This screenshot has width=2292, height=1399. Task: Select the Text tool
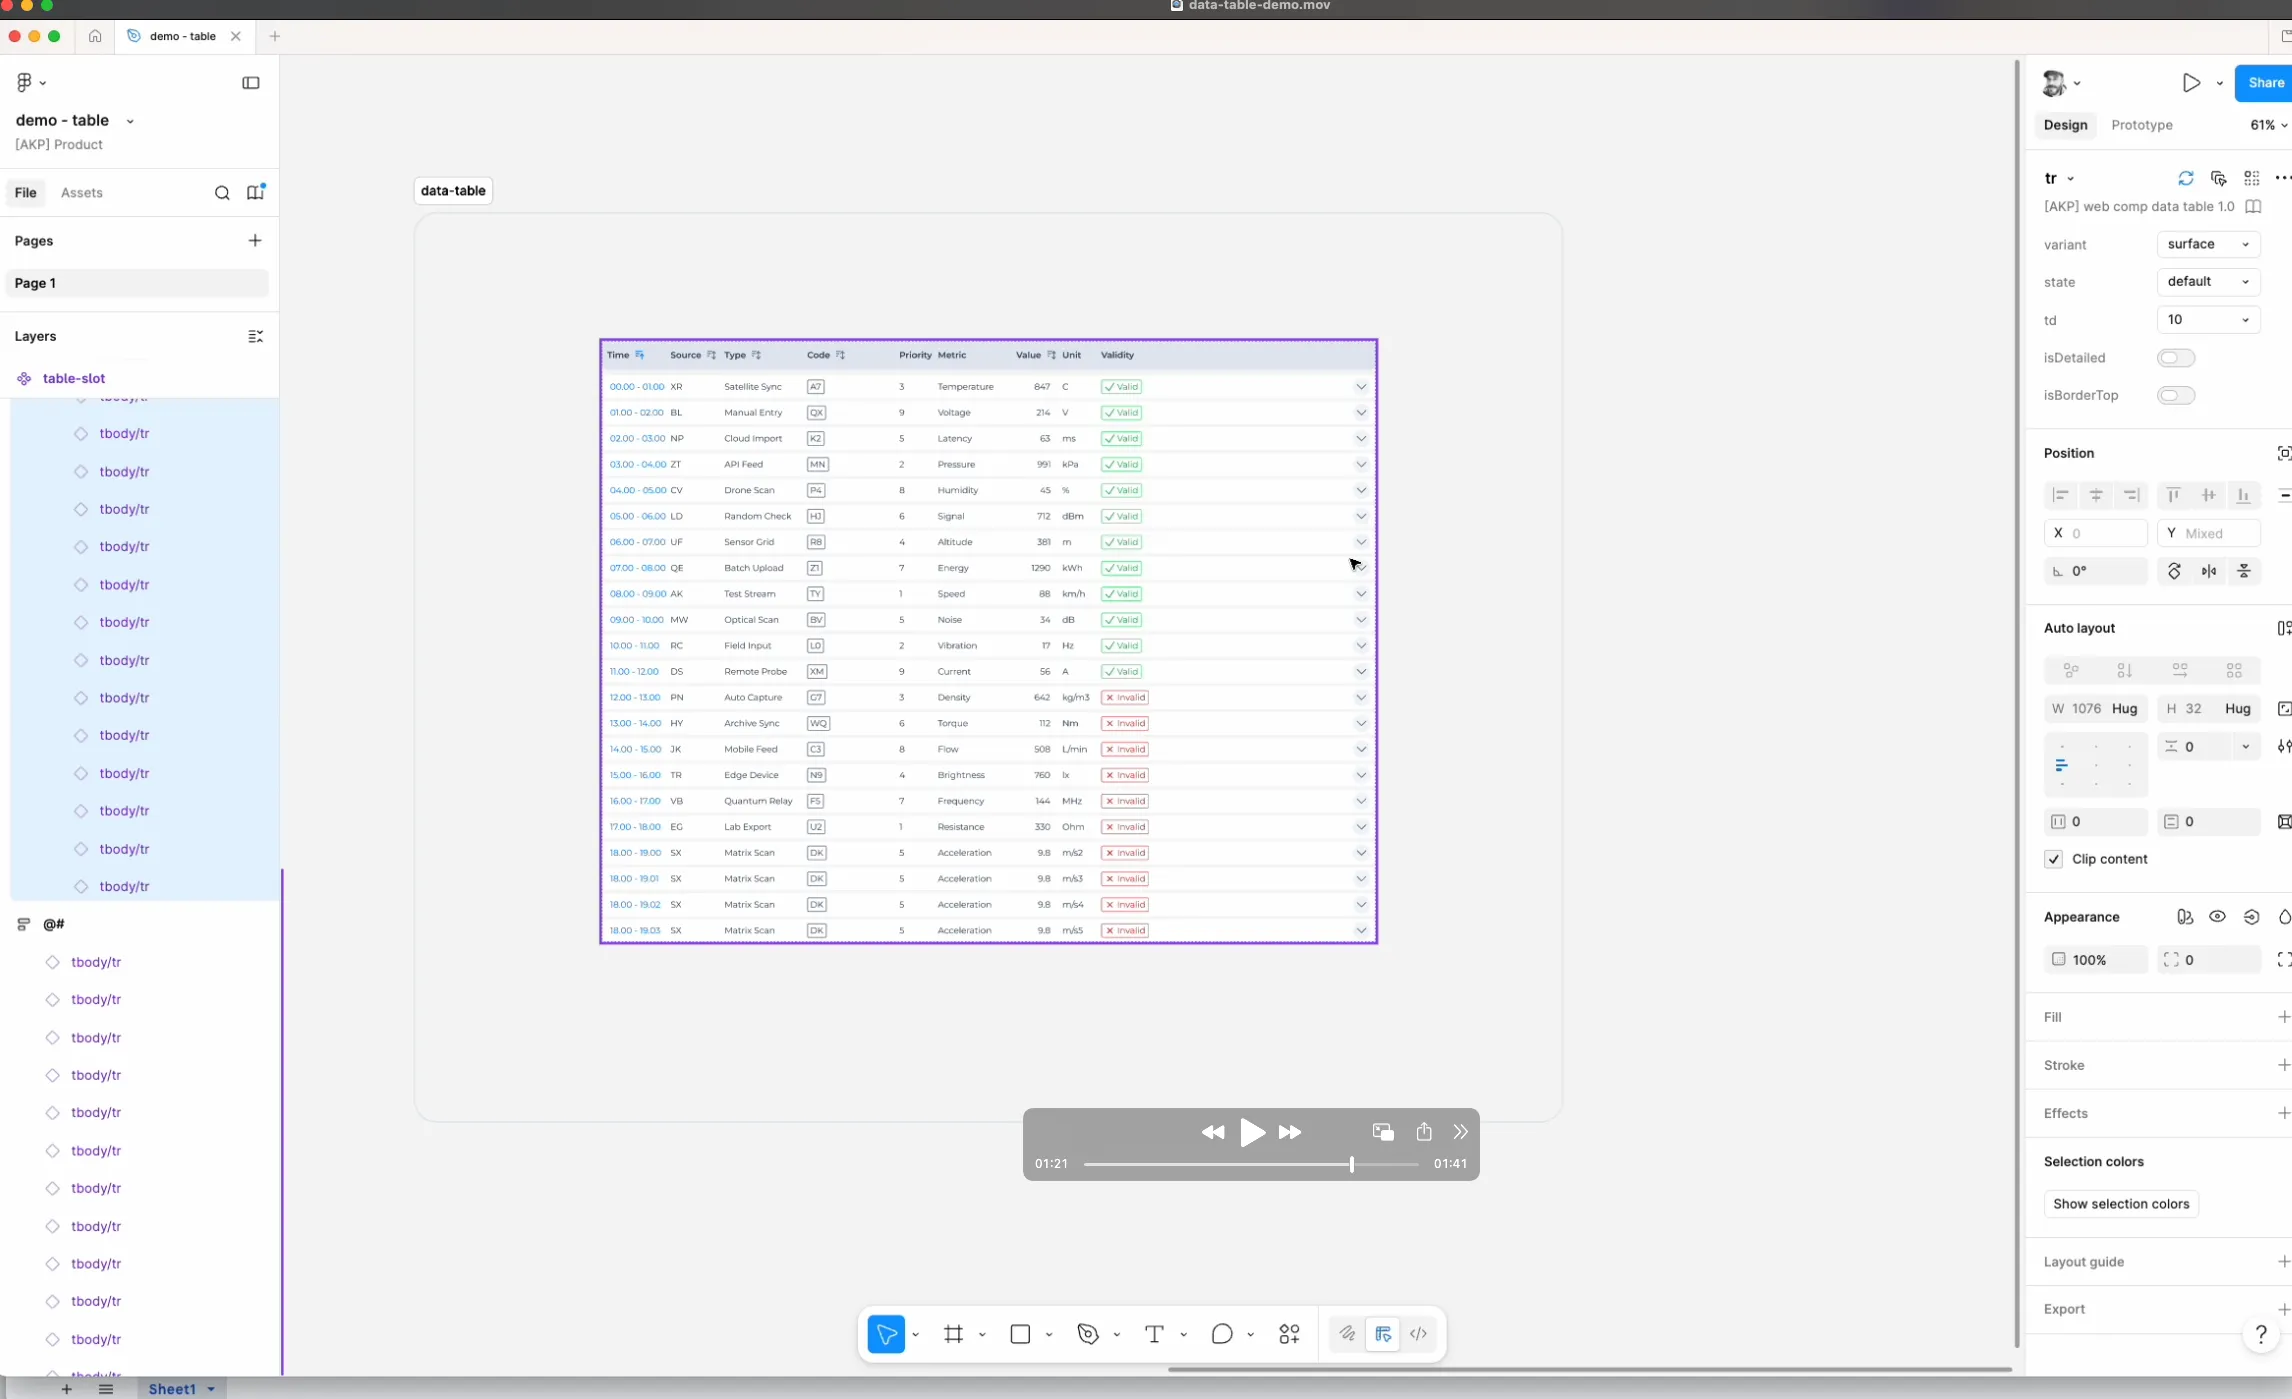pos(1154,1333)
